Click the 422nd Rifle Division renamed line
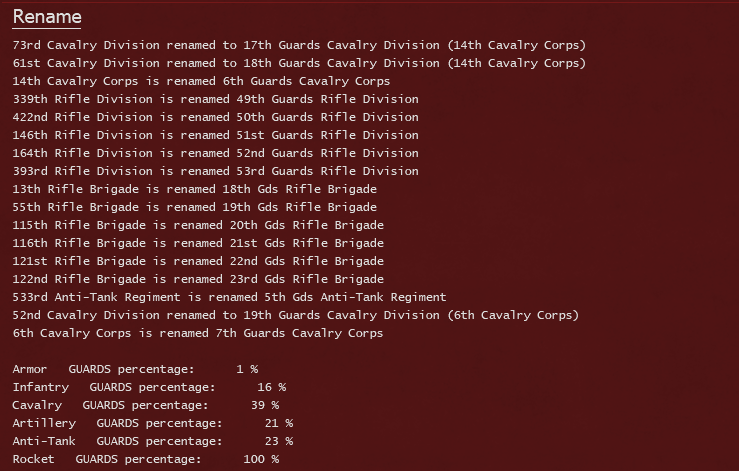Image resolution: width=739 pixels, height=471 pixels. click(215, 117)
